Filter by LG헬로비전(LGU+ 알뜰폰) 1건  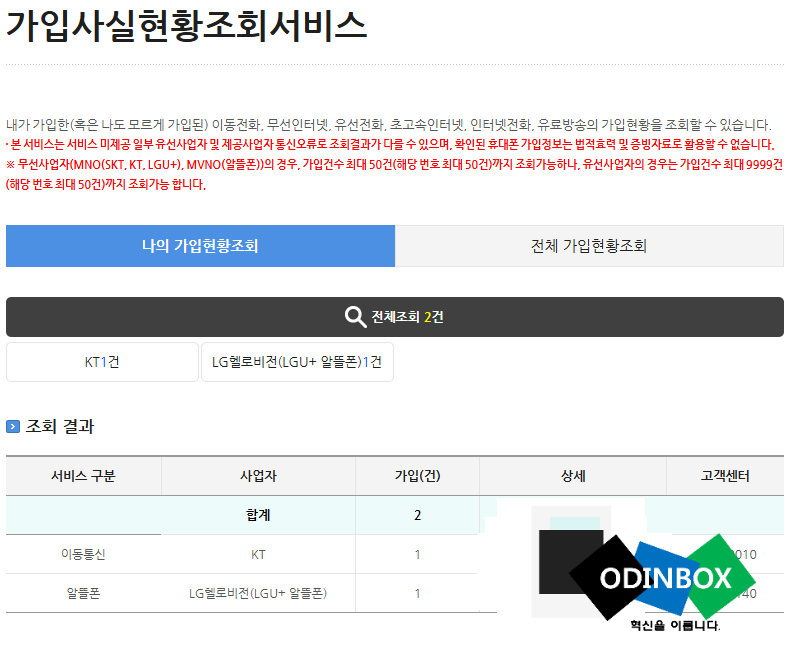point(297,362)
